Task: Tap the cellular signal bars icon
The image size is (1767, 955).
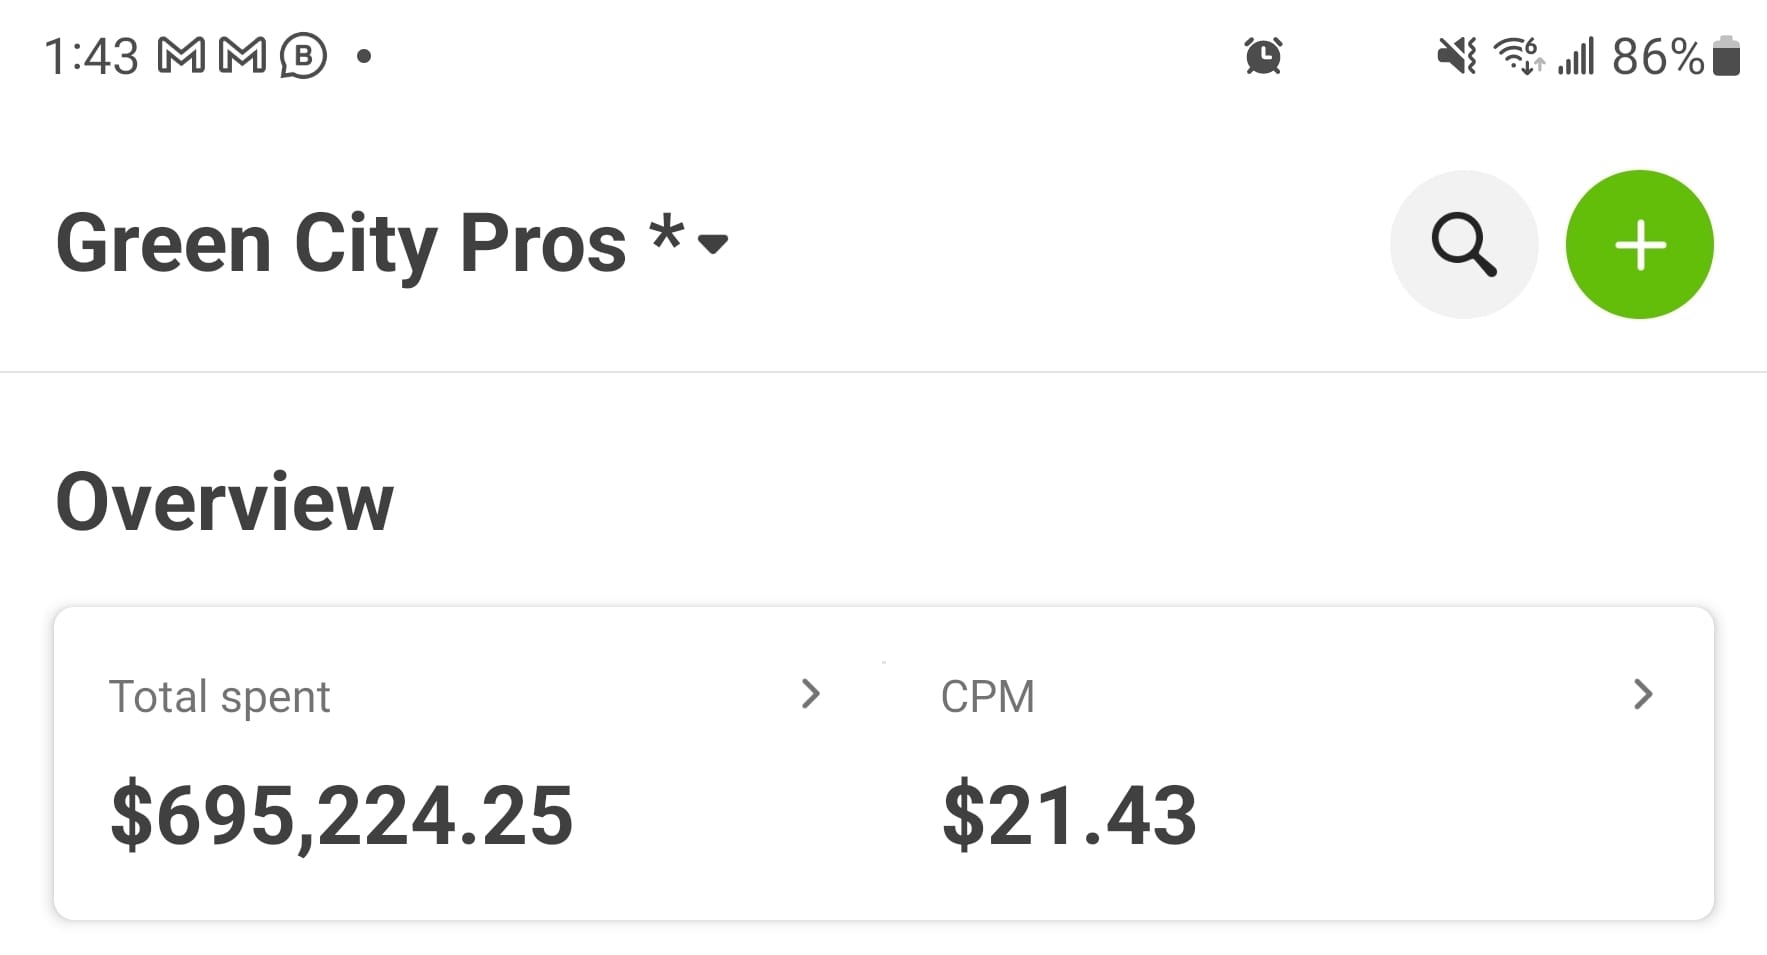Action: (x=1577, y=56)
